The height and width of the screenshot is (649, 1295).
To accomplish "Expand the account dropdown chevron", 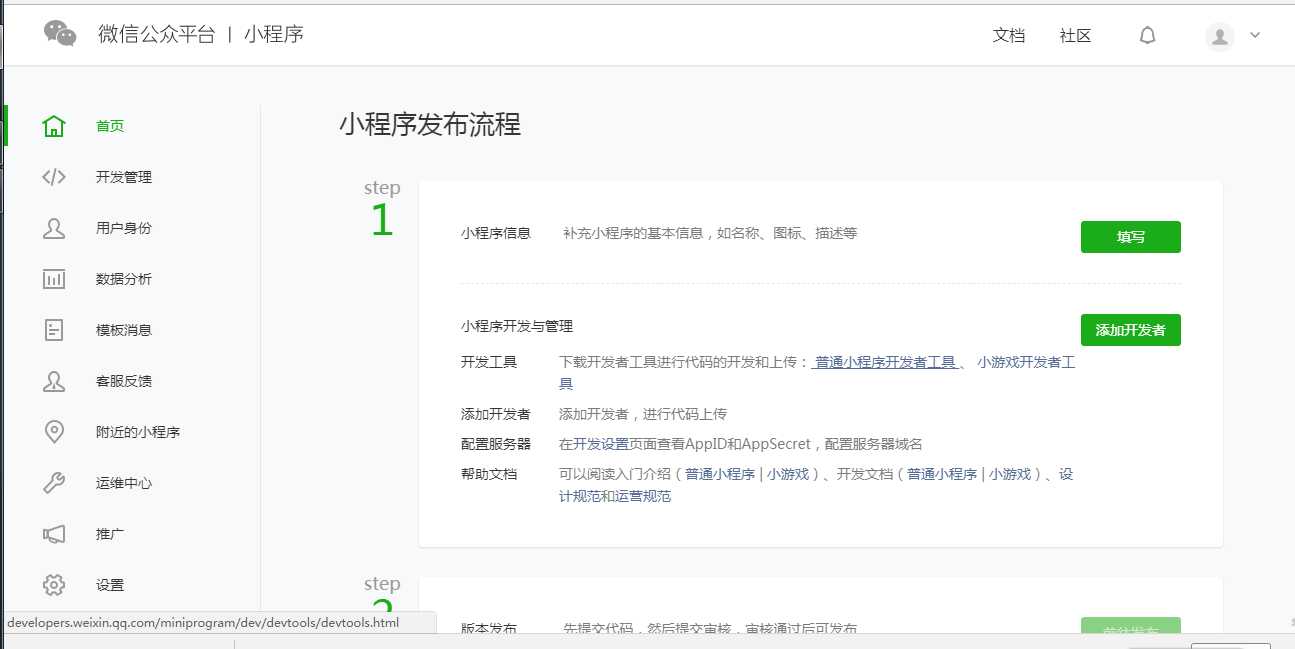I will (1255, 35).
